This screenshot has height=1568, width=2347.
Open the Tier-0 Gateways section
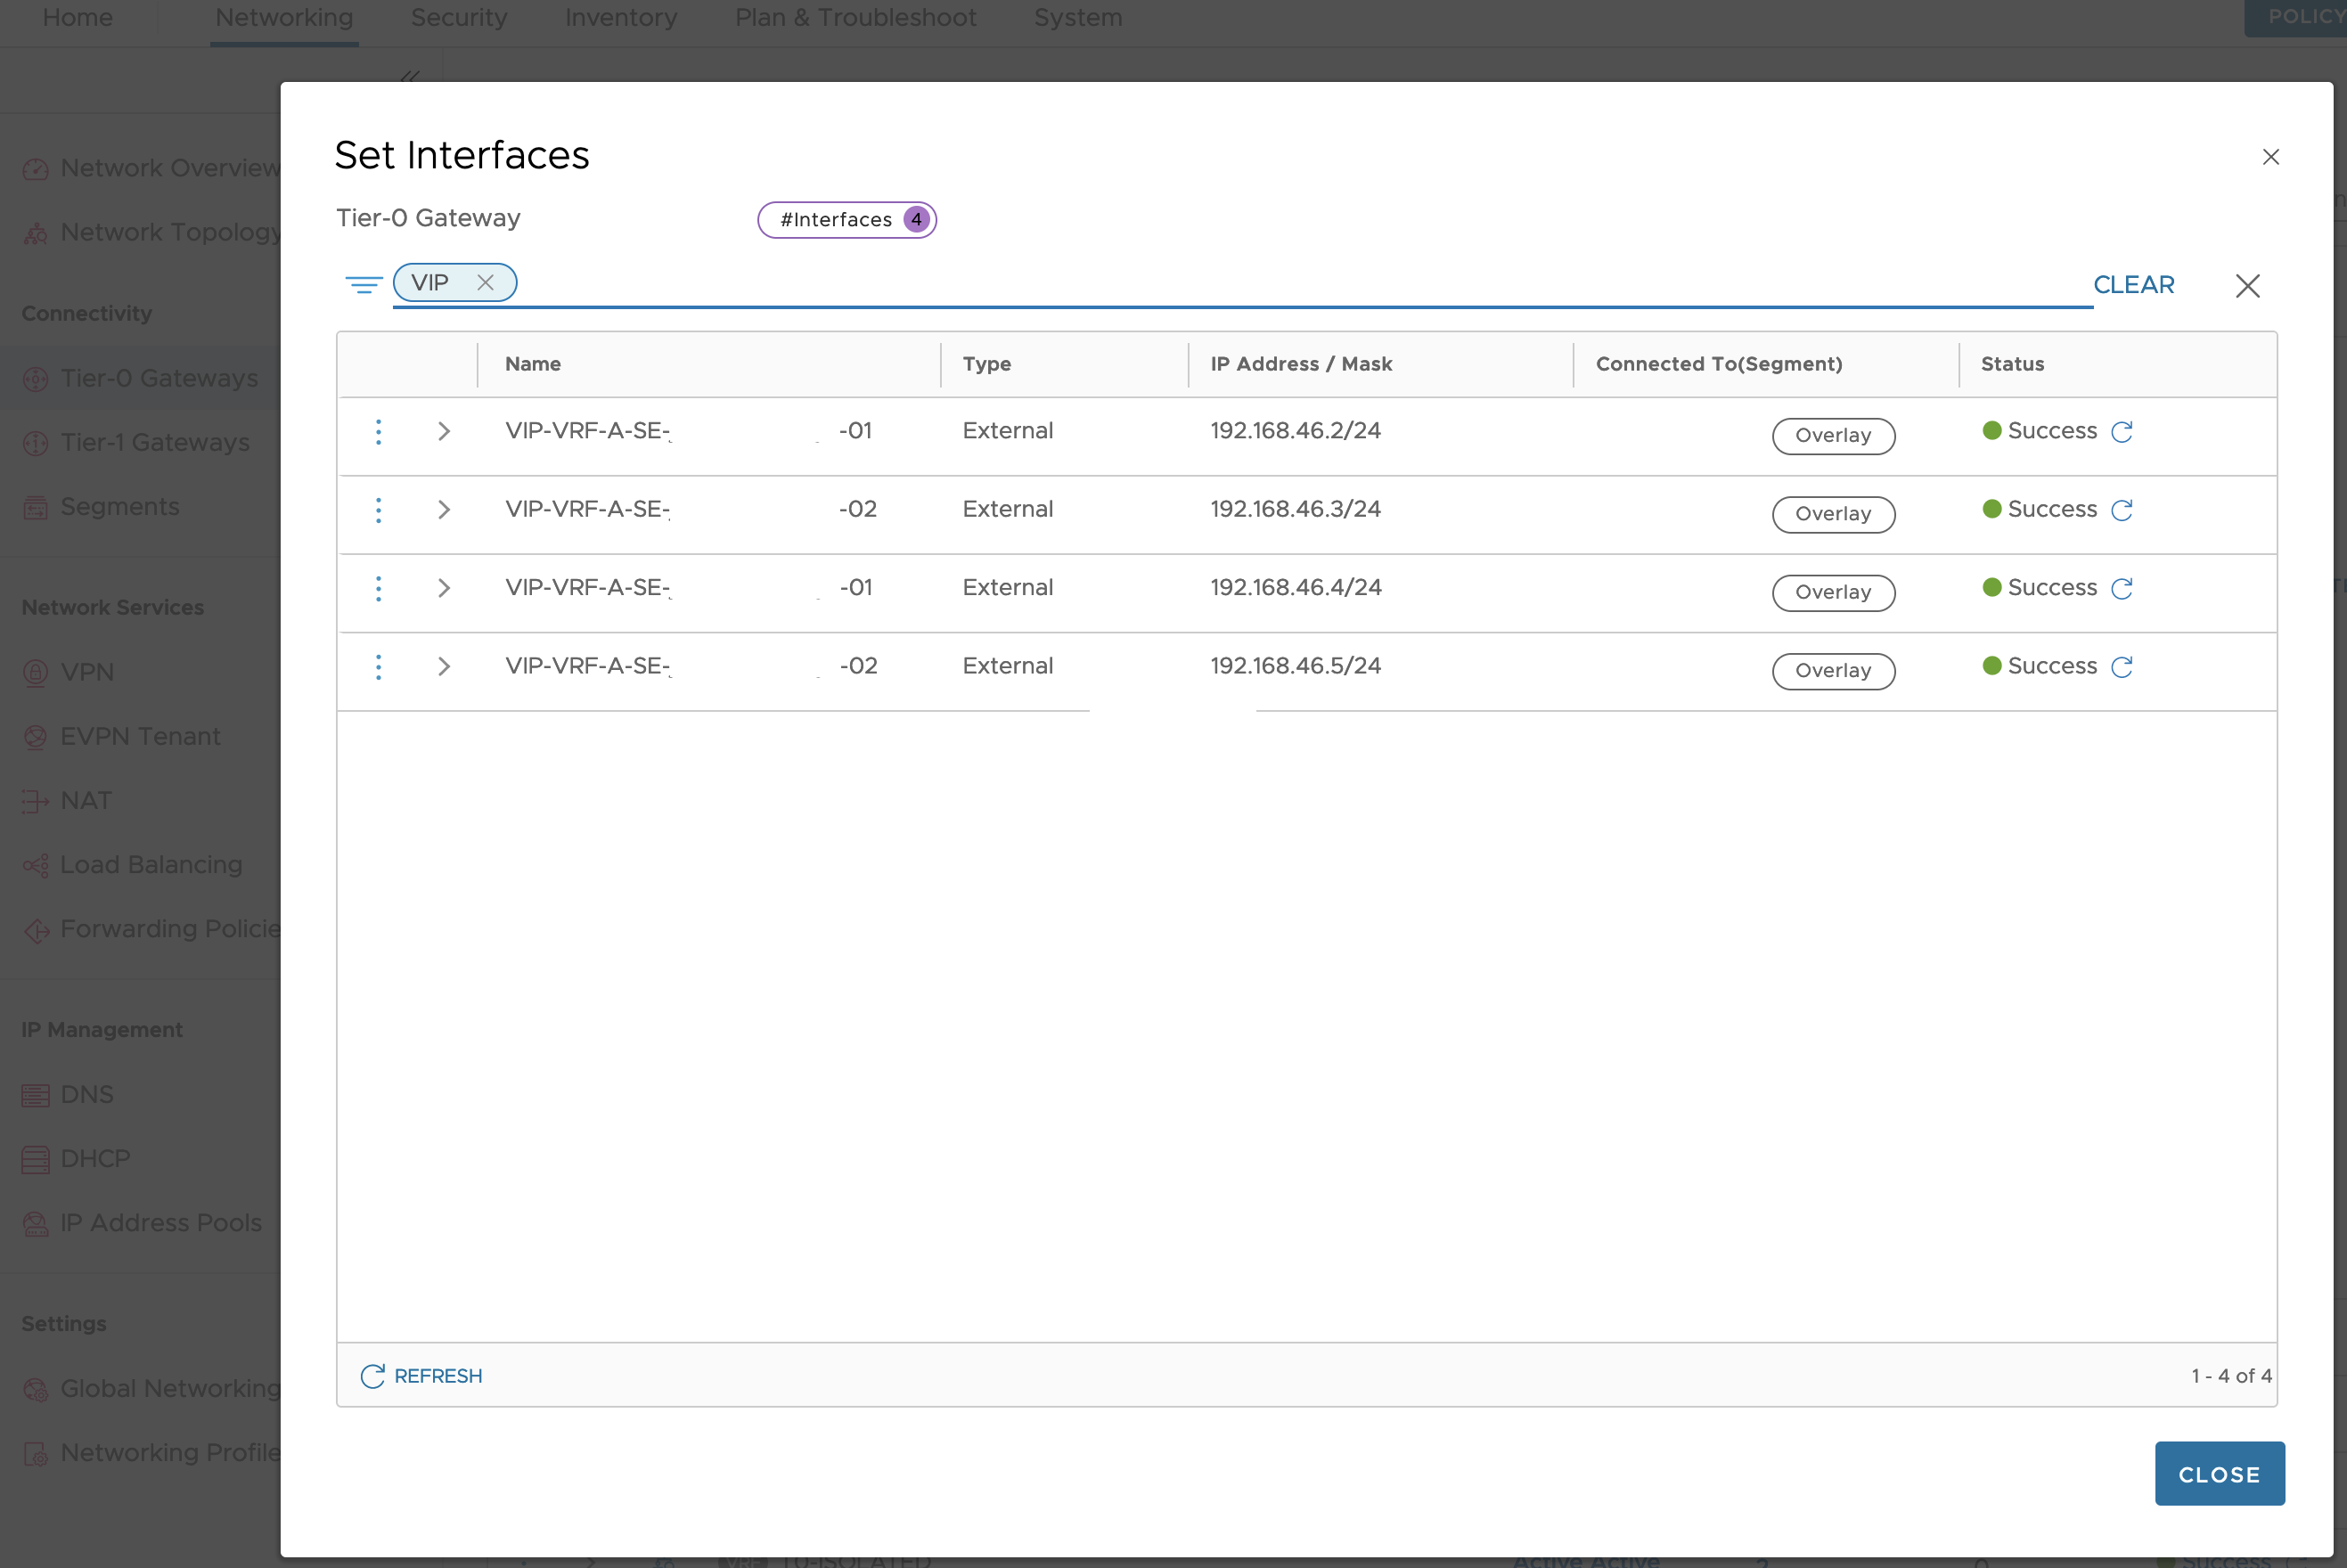157,378
